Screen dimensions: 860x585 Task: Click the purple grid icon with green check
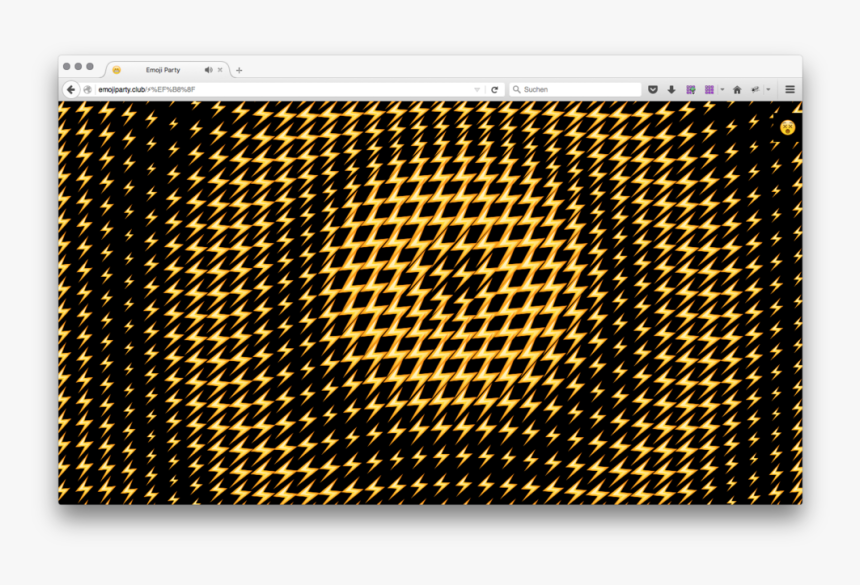tap(691, 90)
